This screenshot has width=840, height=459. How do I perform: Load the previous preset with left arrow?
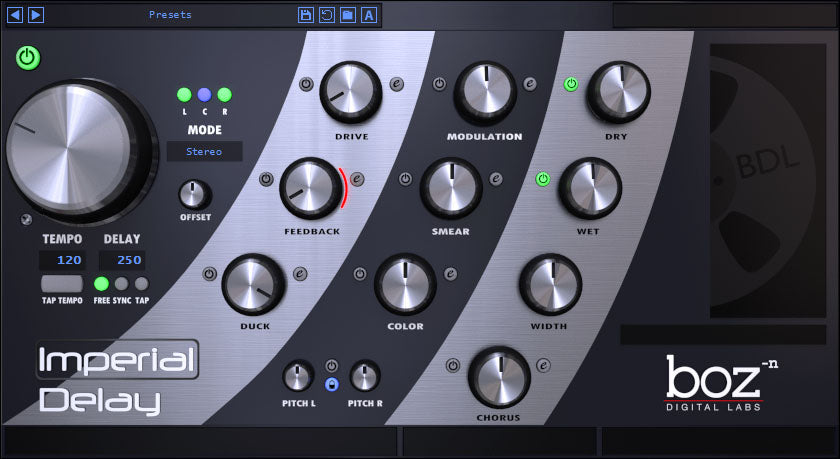click(x=15, y=15)
